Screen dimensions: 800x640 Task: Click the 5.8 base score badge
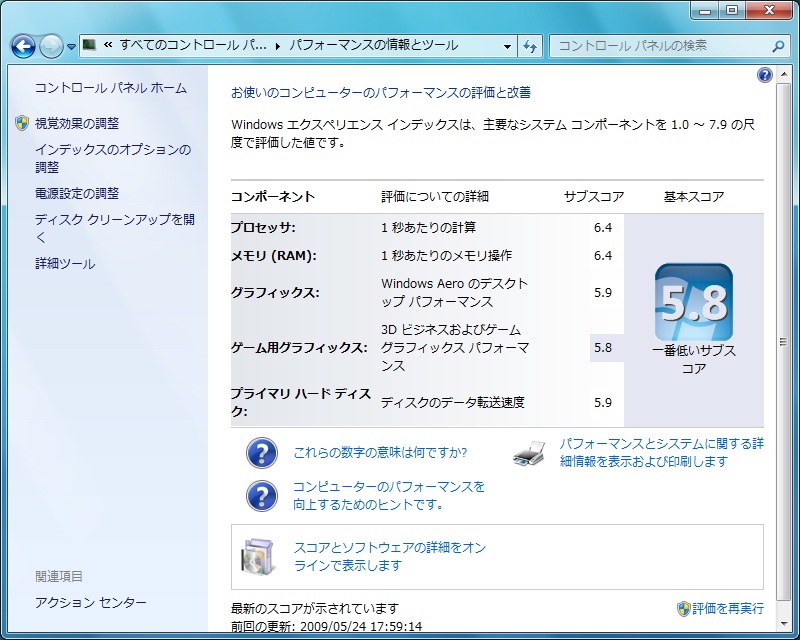point(694,302)
